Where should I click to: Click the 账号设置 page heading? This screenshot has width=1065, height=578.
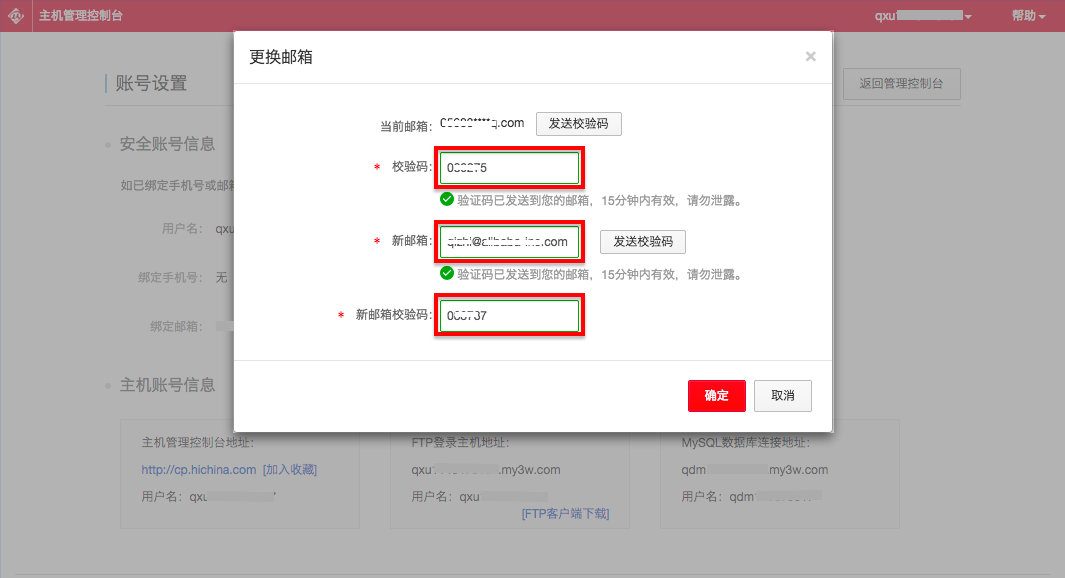point(151,83)
